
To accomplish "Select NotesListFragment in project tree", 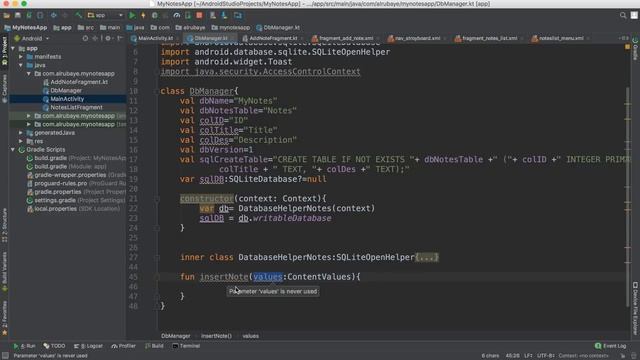I will [73, 107].
